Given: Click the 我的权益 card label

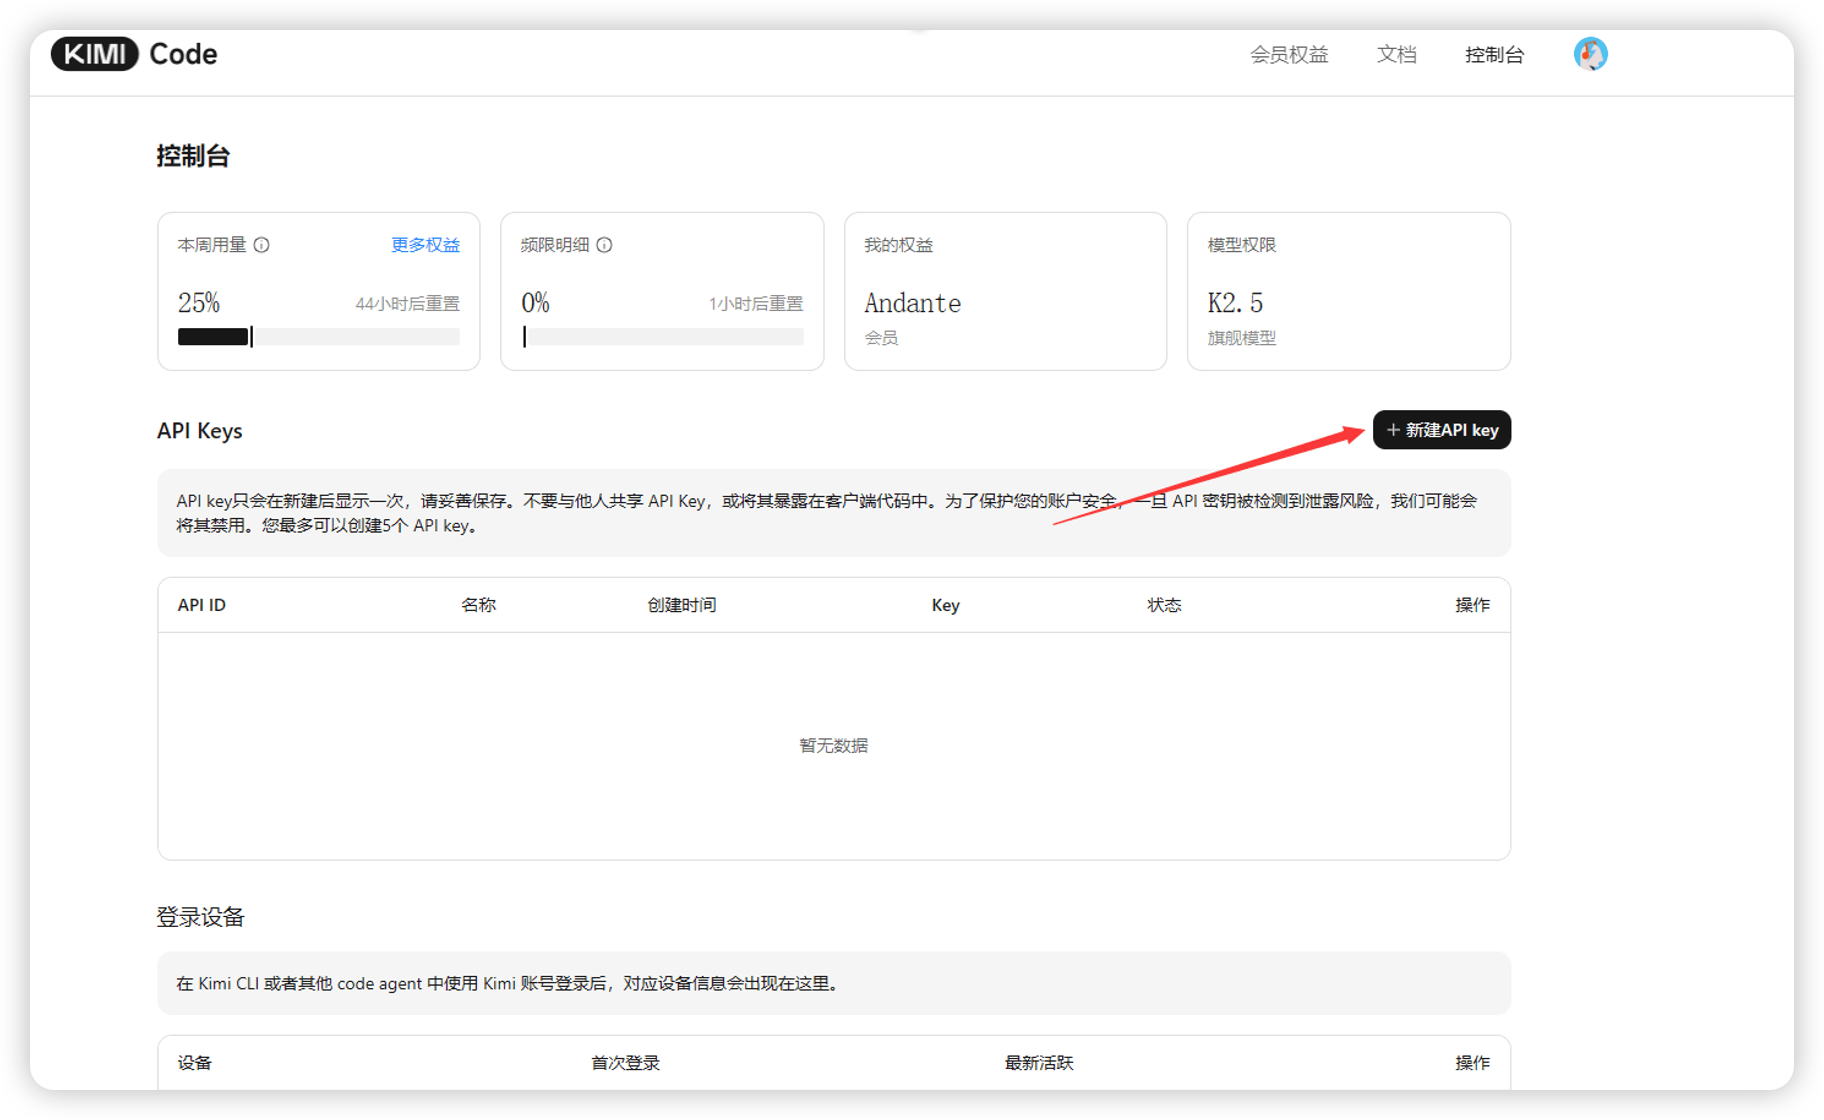Looking at the screenshot, I should click(x=898, y=245).
